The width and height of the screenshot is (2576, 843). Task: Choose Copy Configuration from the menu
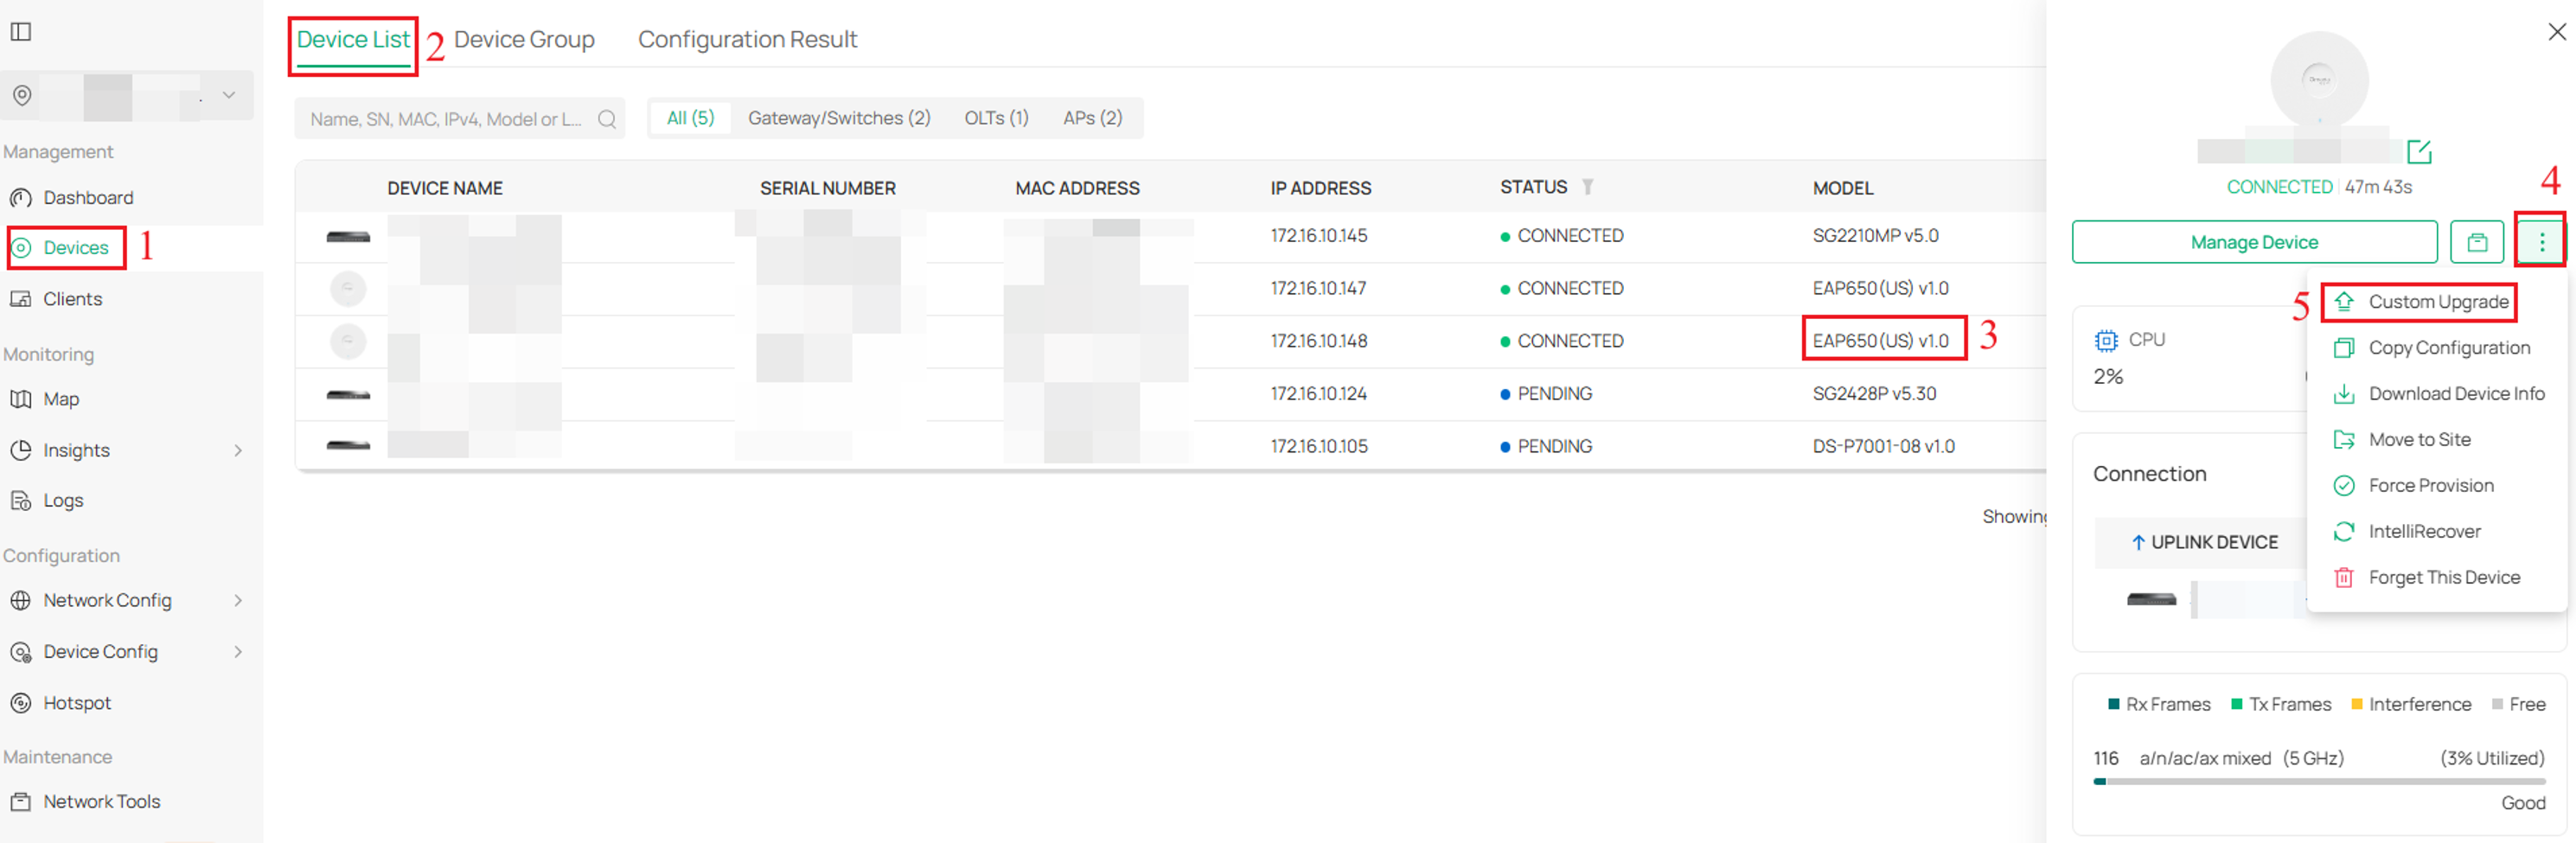(x=2438, y=348)
